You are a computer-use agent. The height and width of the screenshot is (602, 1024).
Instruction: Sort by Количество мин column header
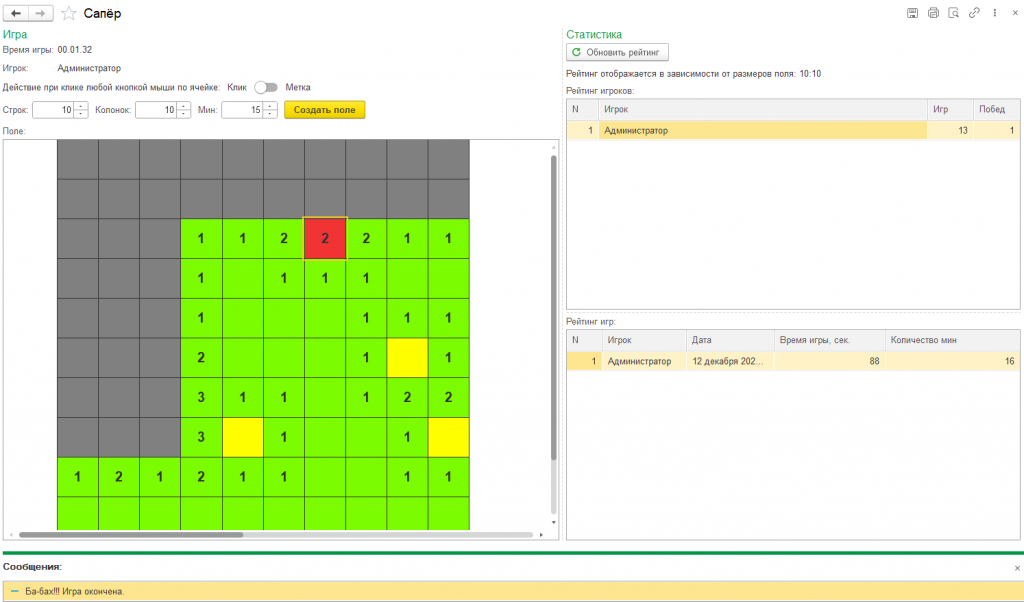pos(952,340)
